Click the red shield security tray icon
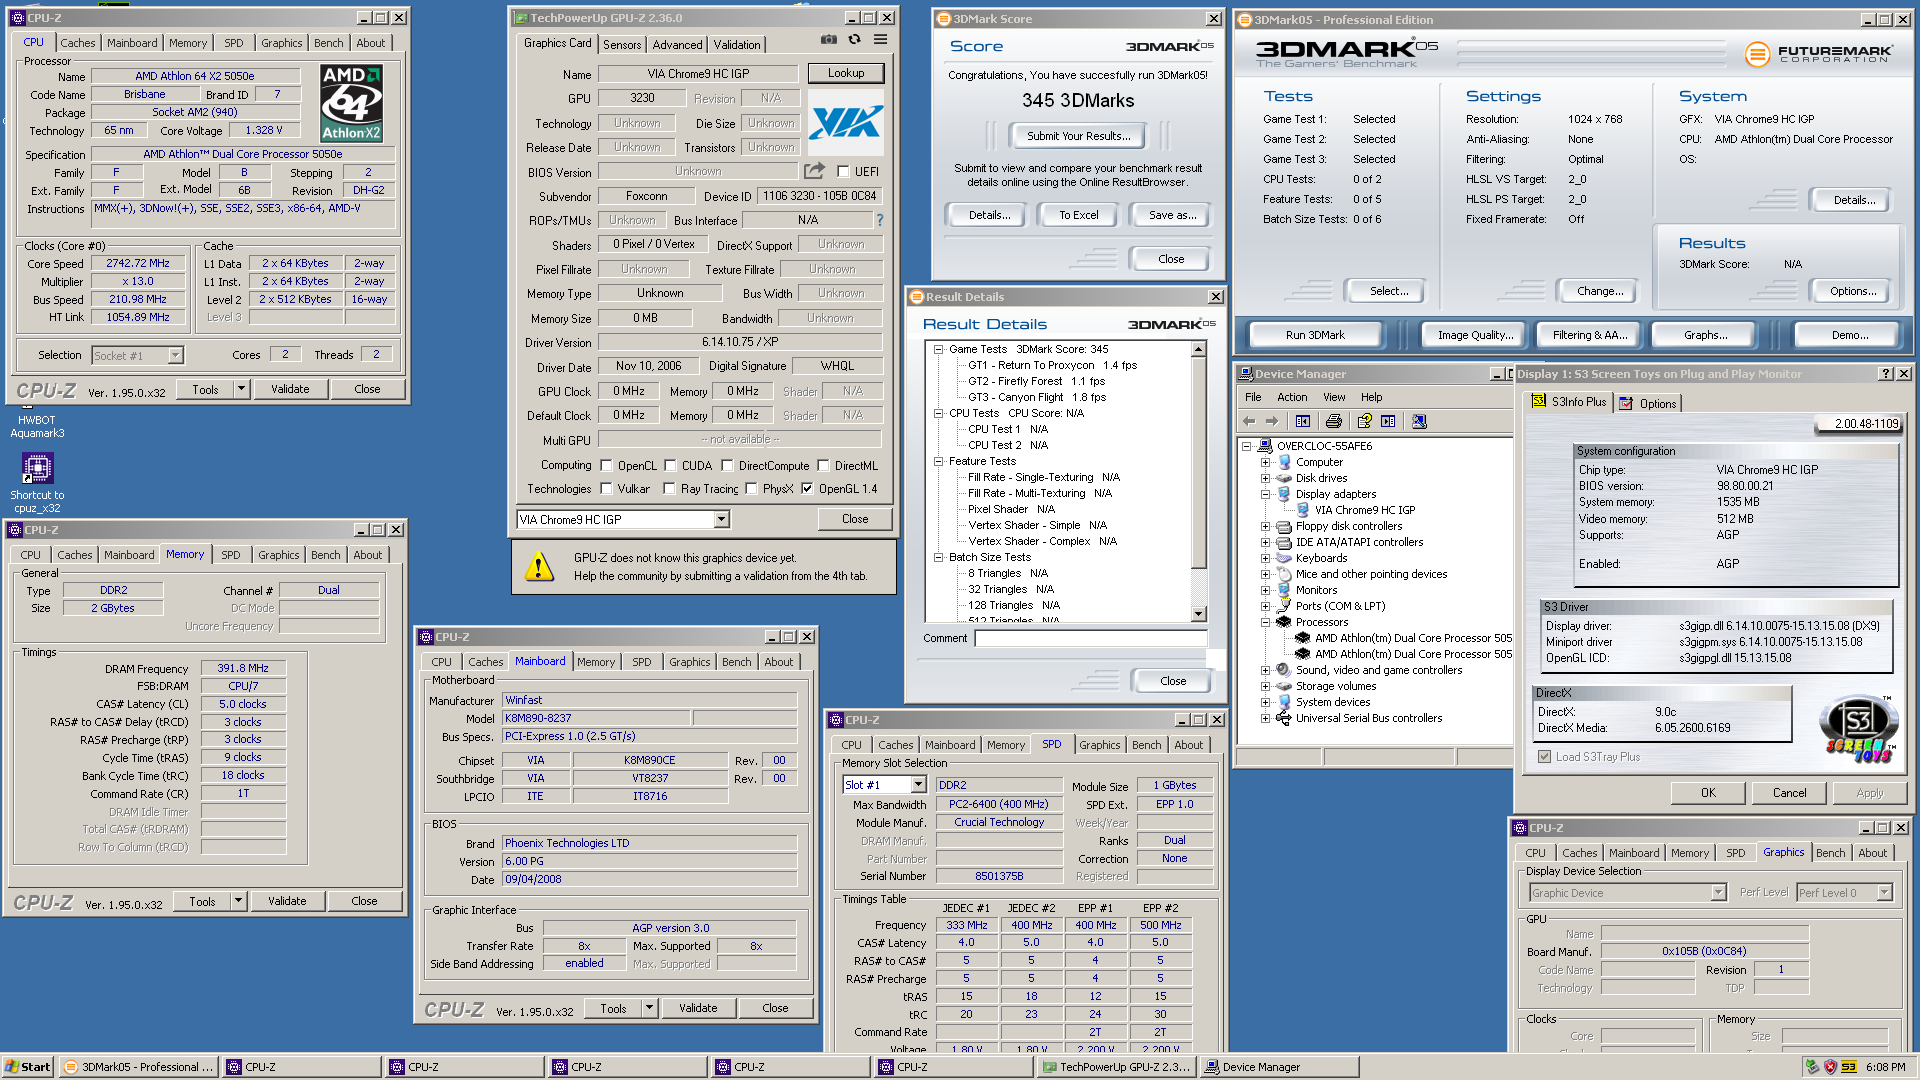The height and width of the screenshot is (1080, 1920). [1830, 1067]
